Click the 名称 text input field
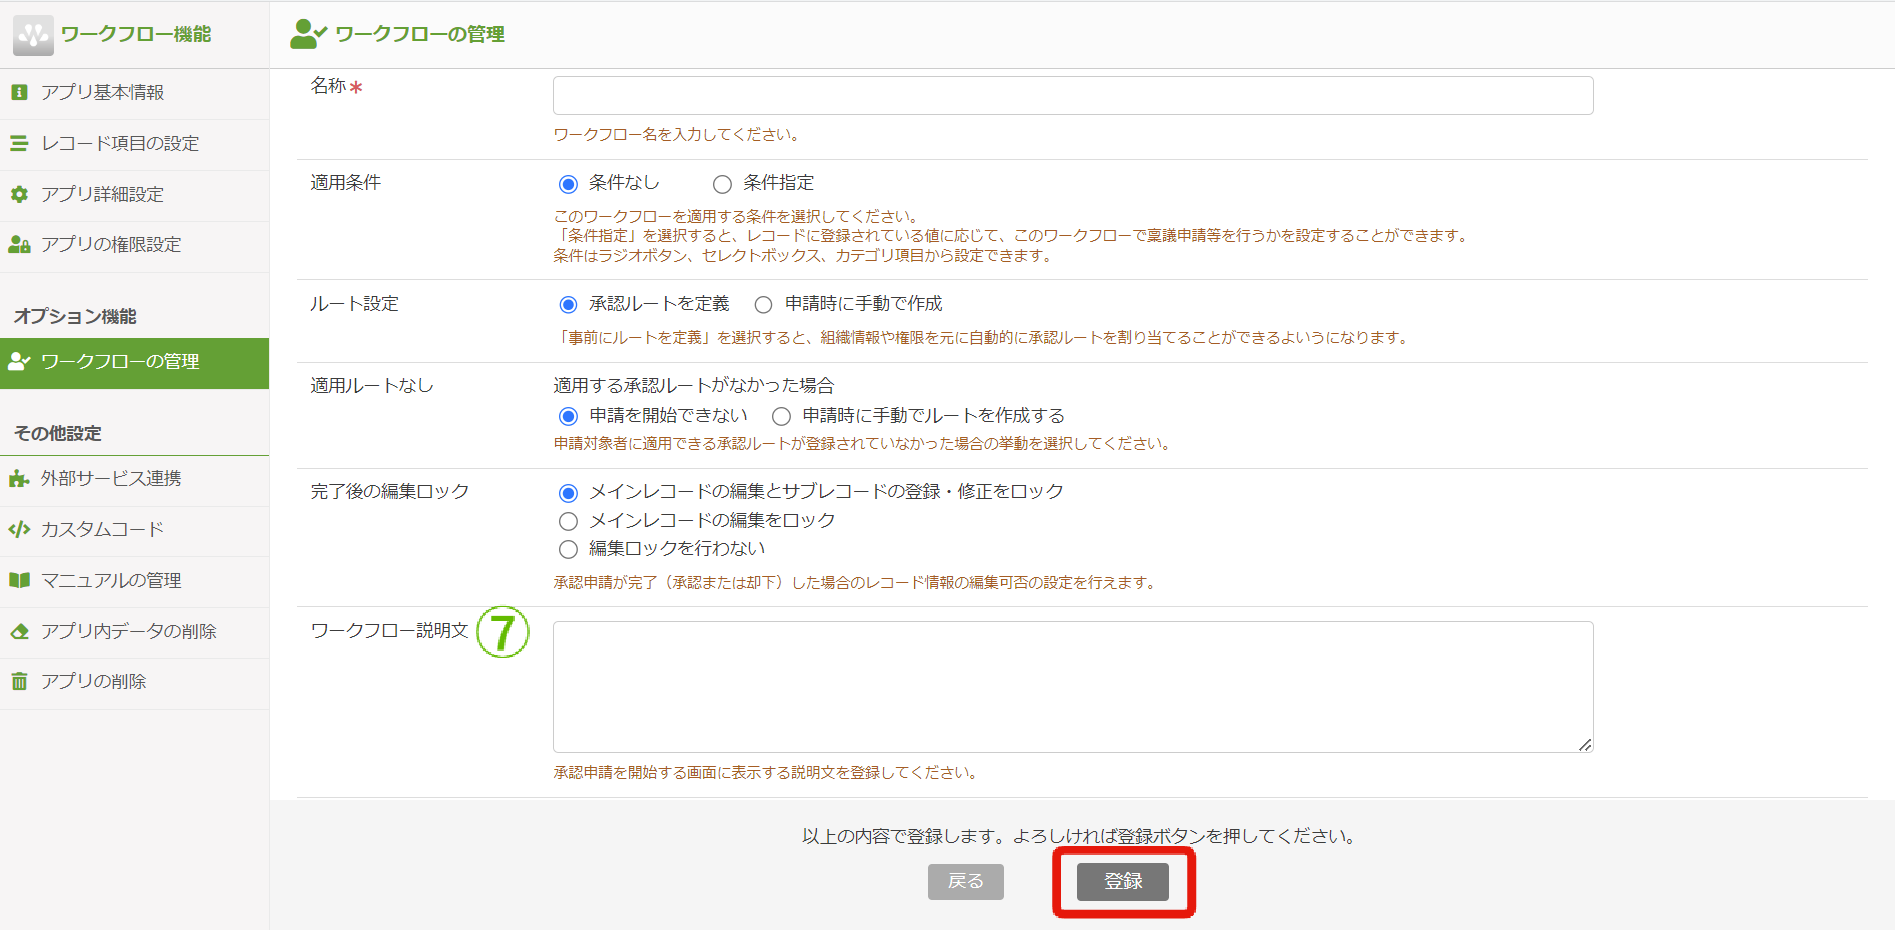This screenshot has height=930, width=1895. tap(1073, 95)
